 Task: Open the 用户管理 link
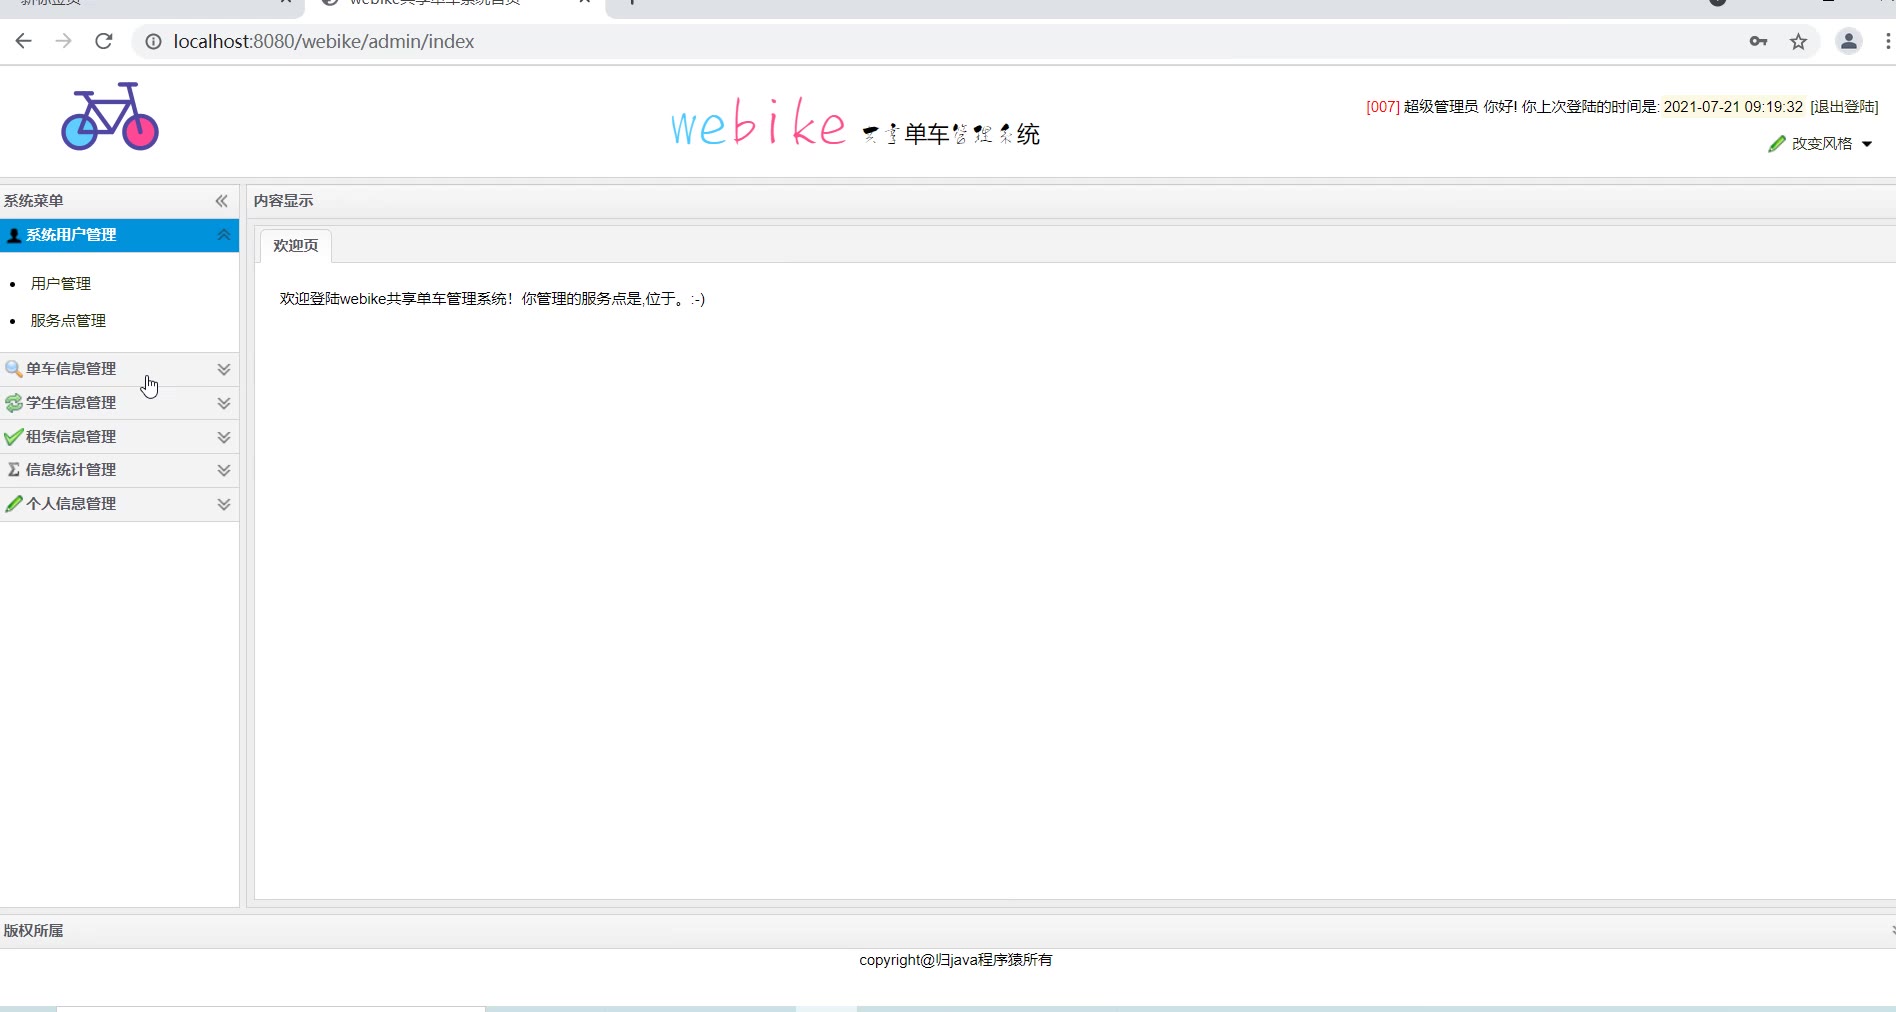pos(61,284)
